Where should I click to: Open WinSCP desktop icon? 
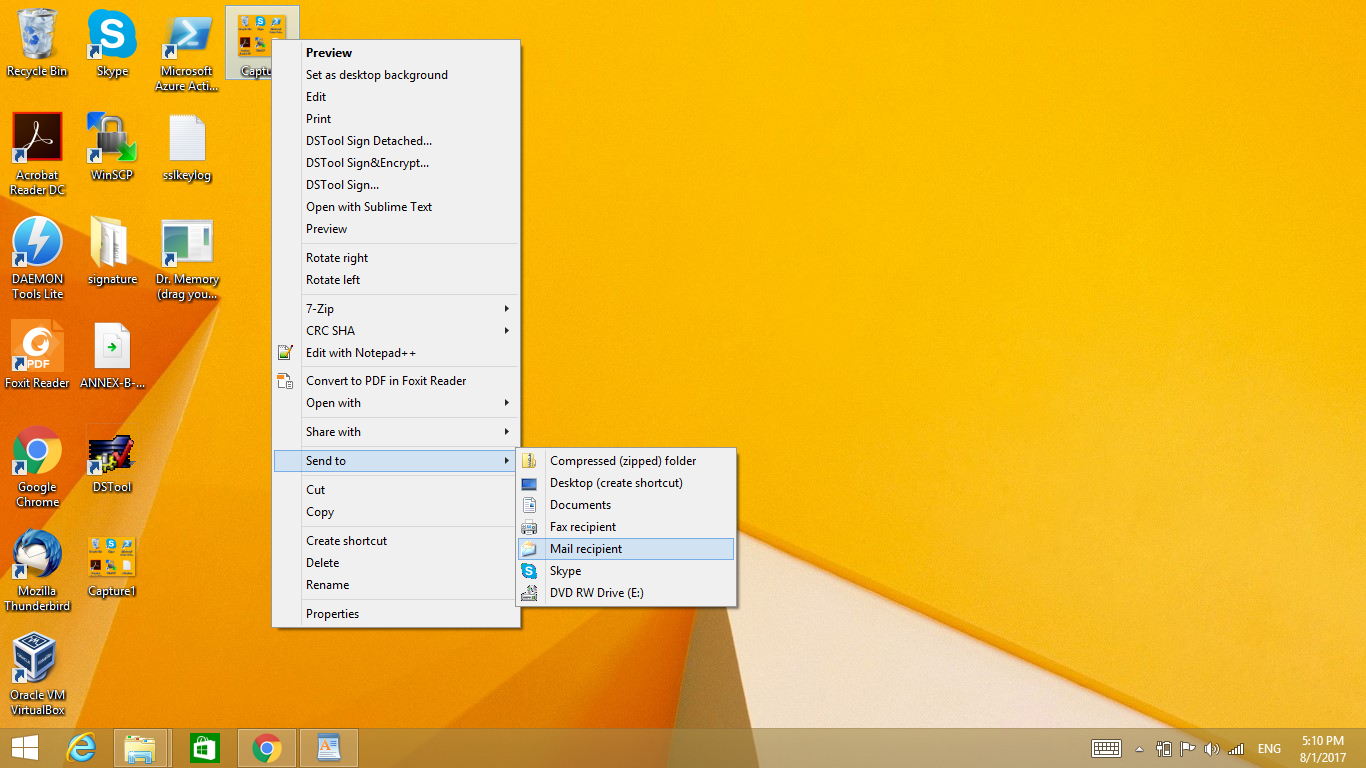(x=112, y=140)
